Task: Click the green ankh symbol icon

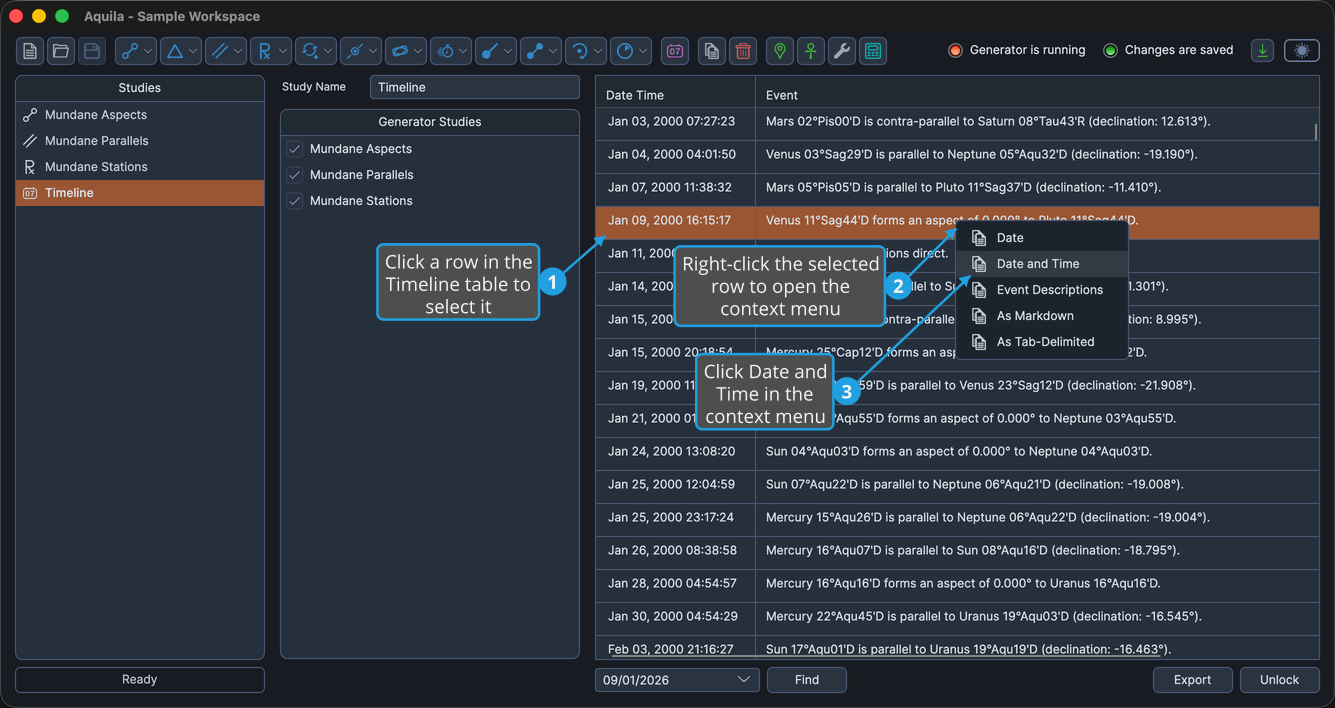Action: [x=811, y=51]
